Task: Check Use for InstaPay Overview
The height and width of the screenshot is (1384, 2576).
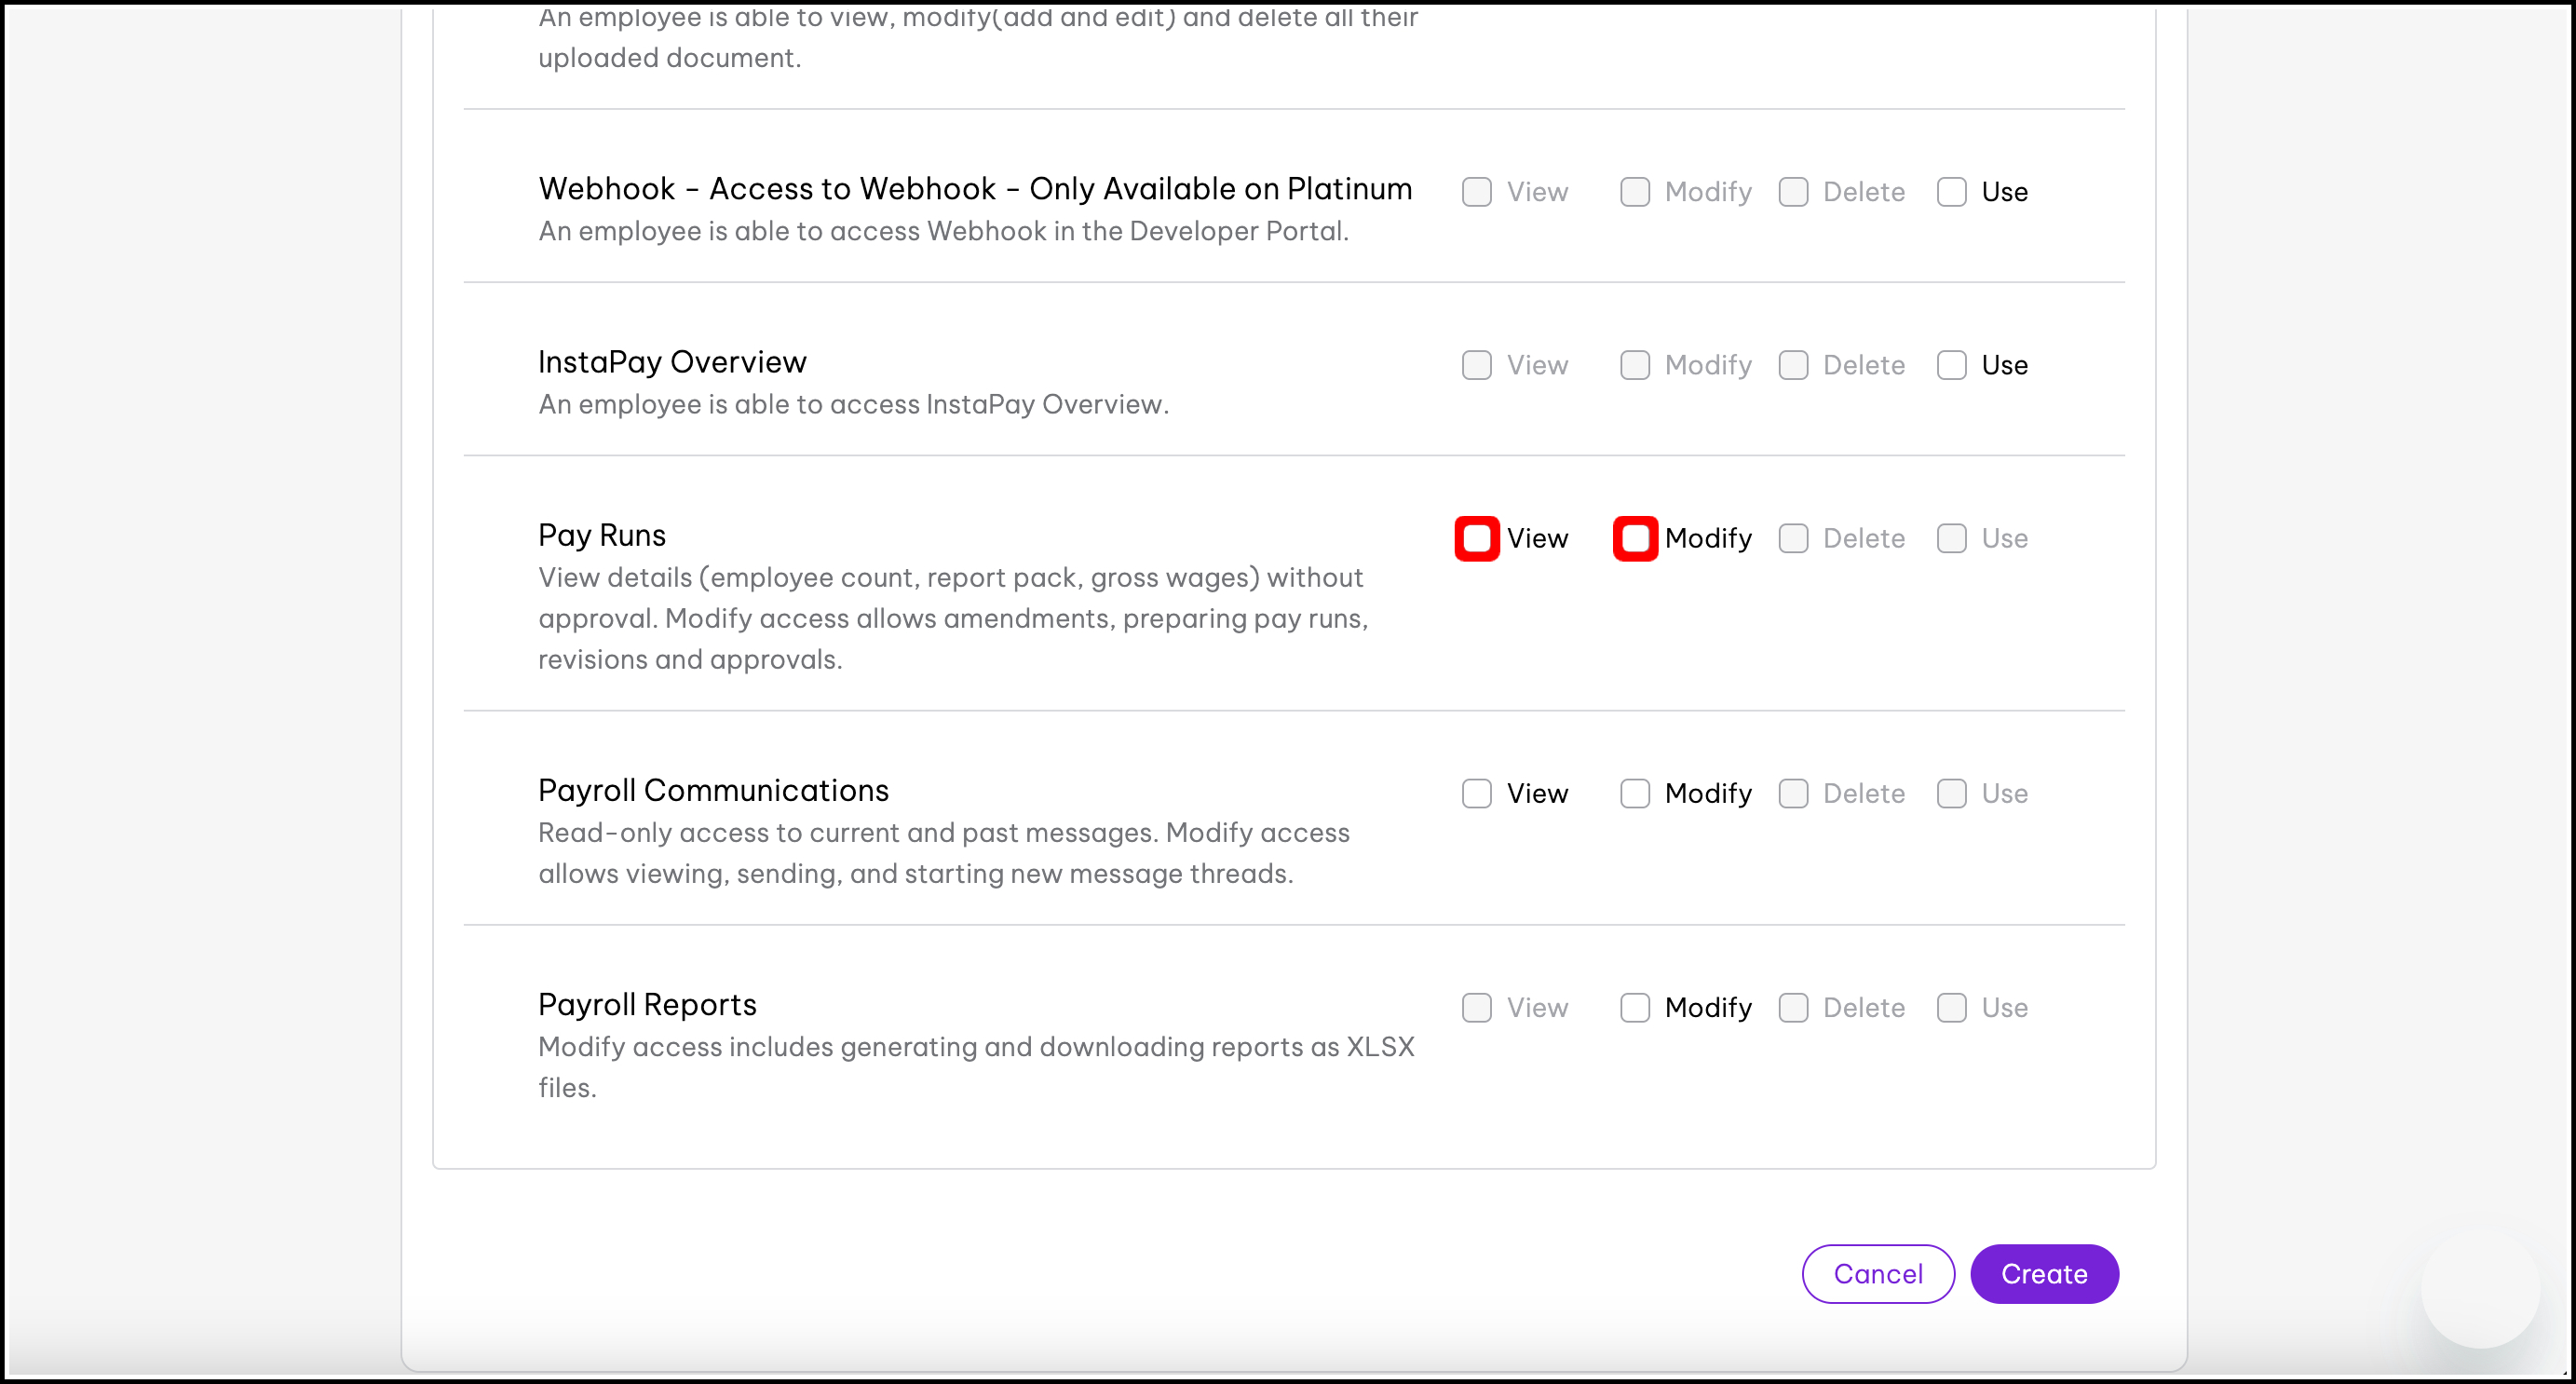Action: 1951,365
